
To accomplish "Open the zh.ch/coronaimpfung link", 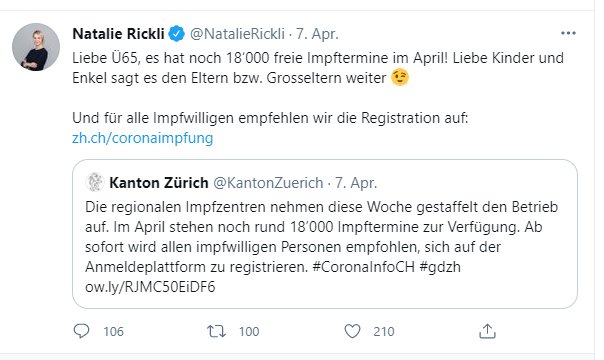I will pyautogui.click(x=143, y=138).
